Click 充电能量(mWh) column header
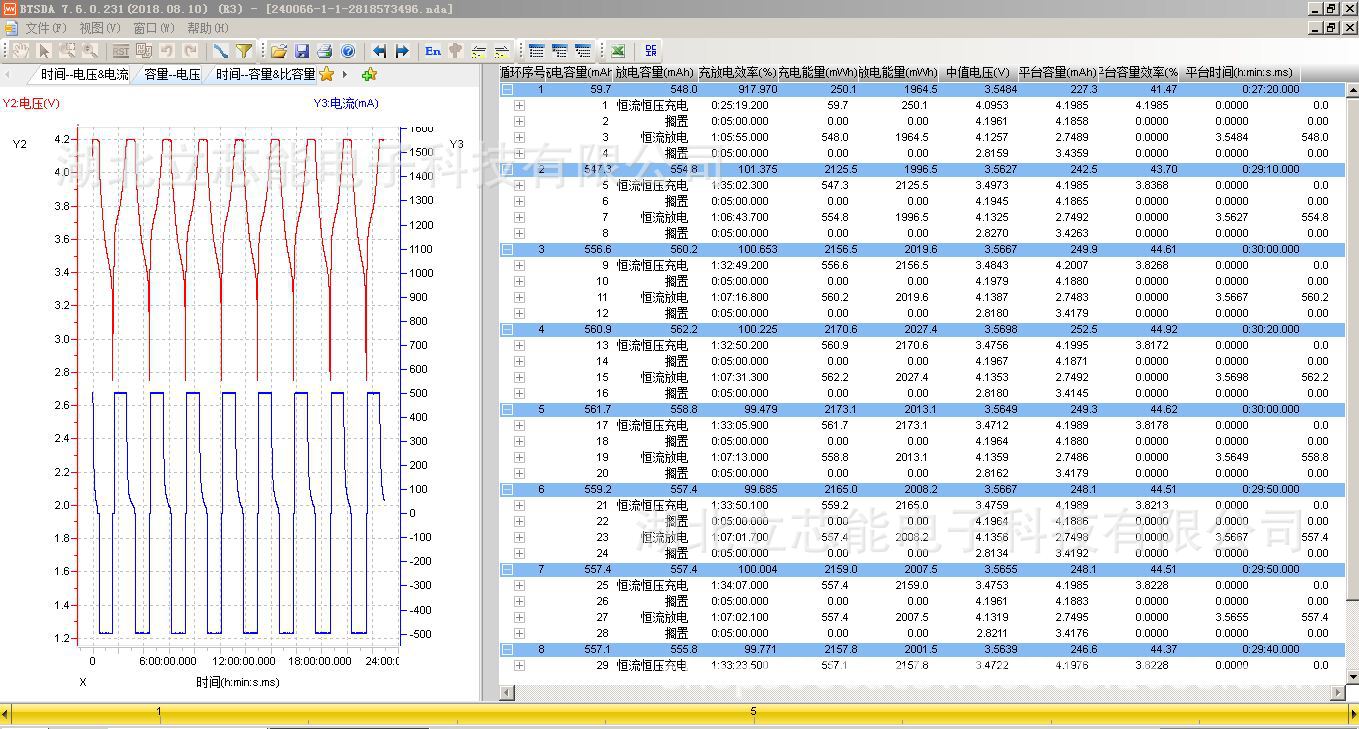Screen dimensions: 1359x729 tap(817, 73)
